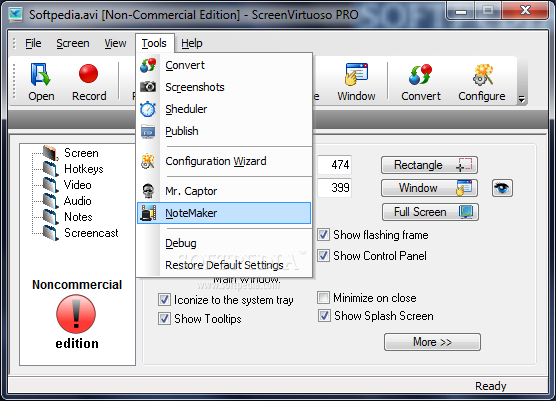556x401 pixels.
Task: Open the Screen menu
Action: point(73,43)
